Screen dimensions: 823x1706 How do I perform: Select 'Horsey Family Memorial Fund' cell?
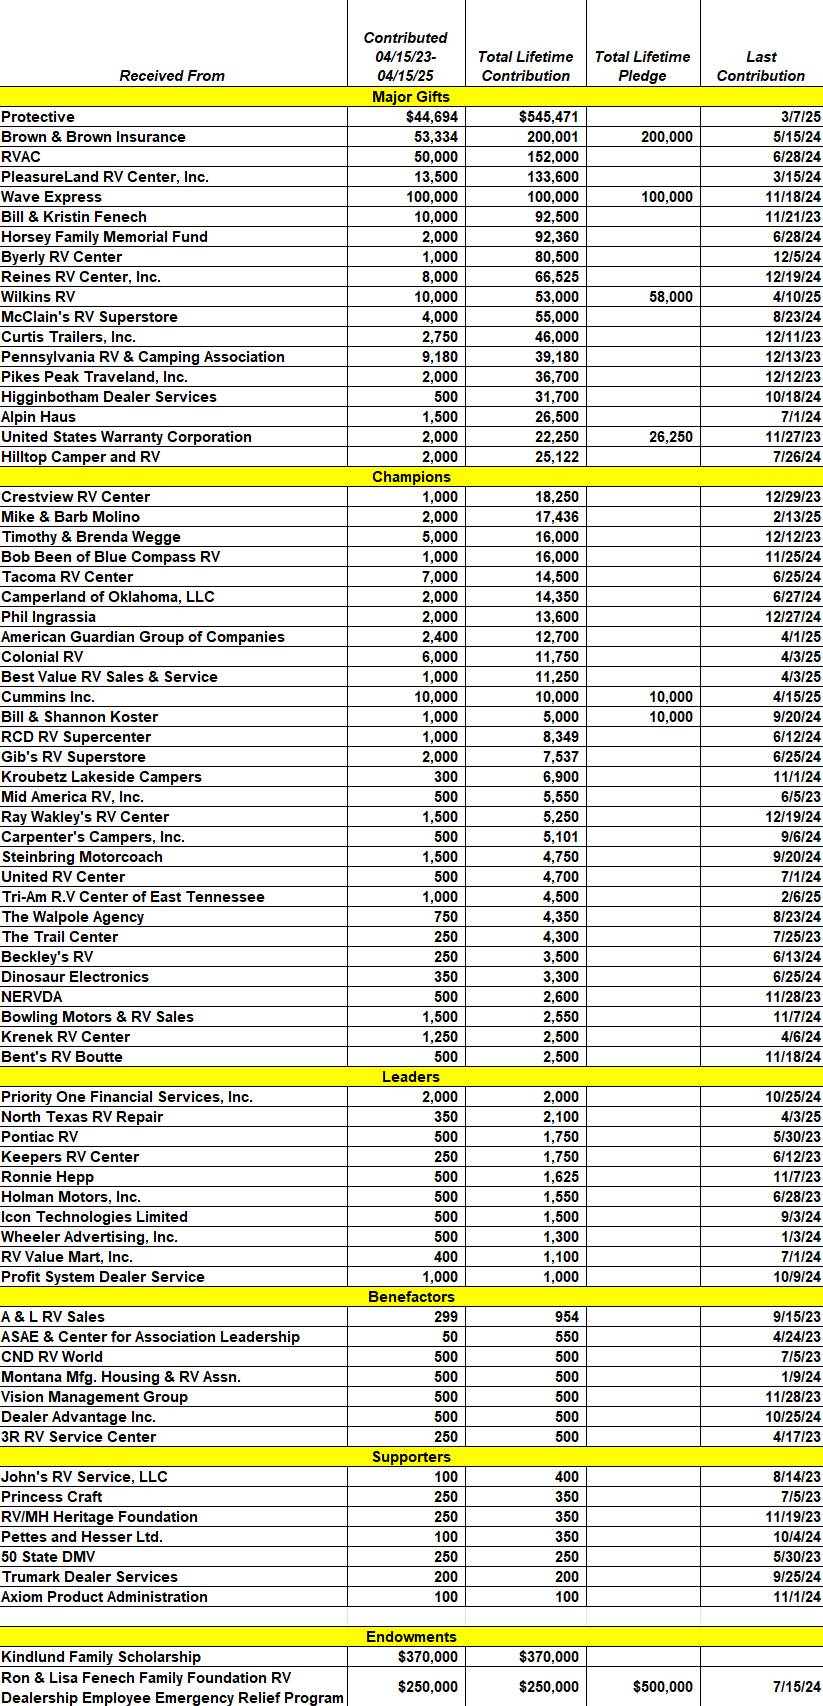[x=104, y=237]
